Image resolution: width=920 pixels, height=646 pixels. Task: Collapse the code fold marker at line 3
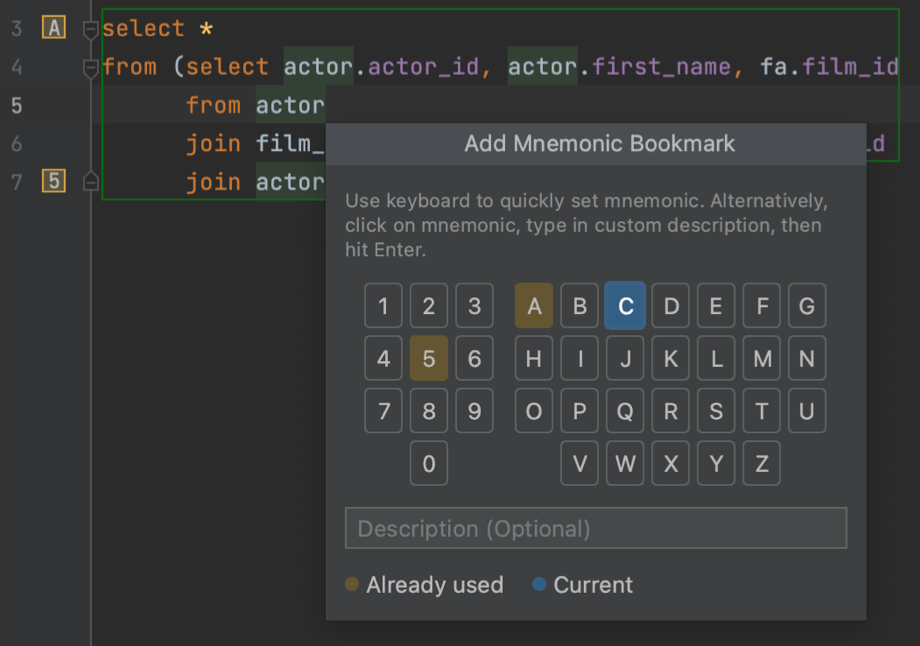pyautogui.click(x=89, y=28)
